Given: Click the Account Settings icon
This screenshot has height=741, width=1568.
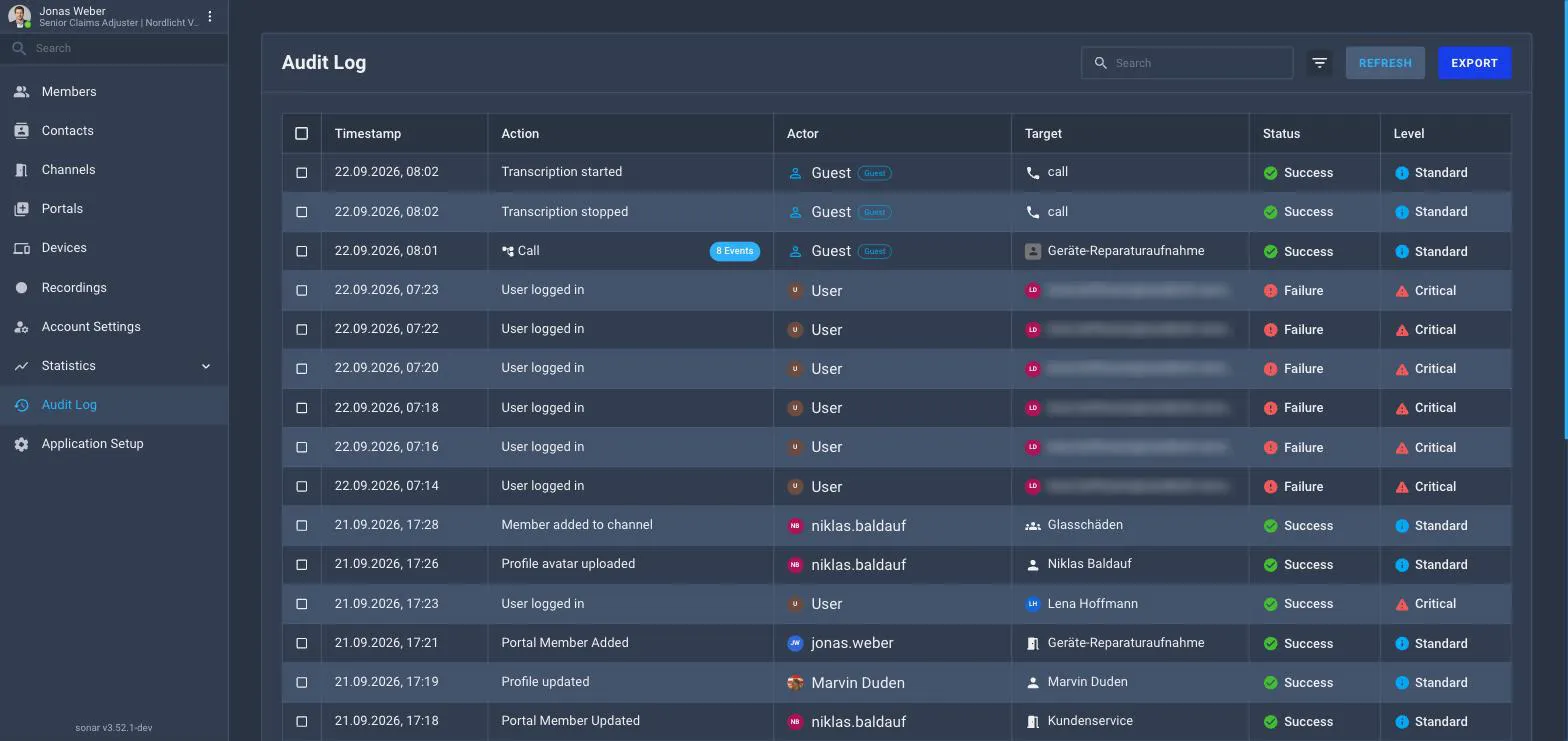Looking at the screenshot, I should [x=21, y=327].
